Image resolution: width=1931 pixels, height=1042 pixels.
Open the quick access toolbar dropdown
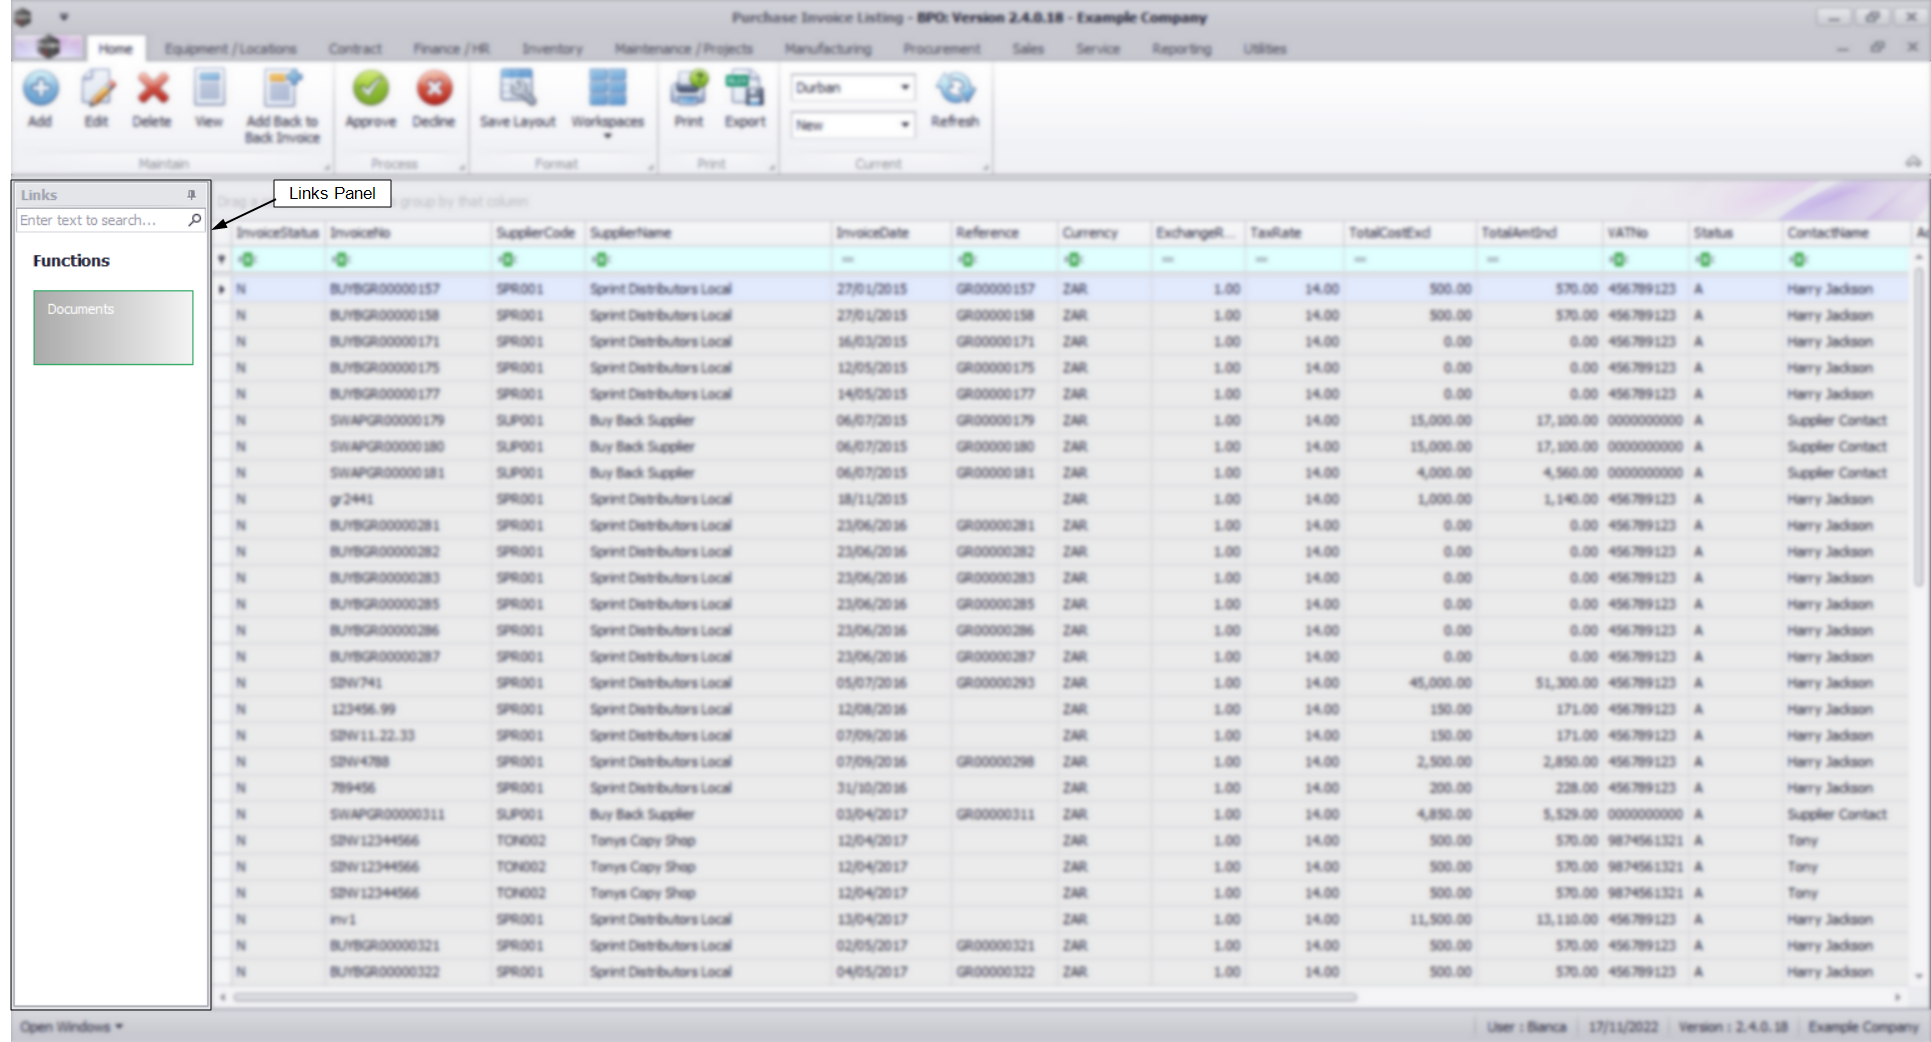click(x=63, y=17)
